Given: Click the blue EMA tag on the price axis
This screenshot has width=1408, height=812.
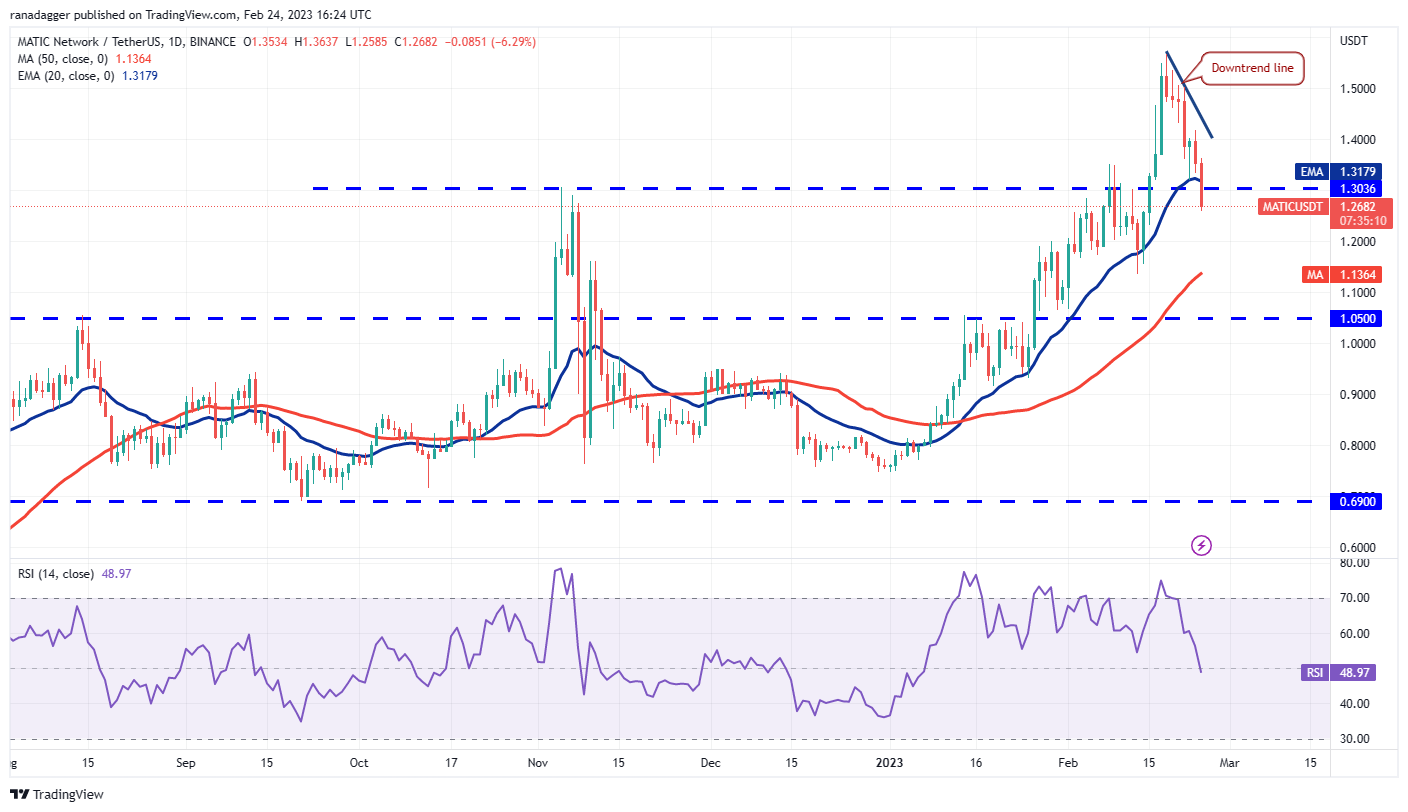Looking at the screenshot, I should (x=1311, y=172).
